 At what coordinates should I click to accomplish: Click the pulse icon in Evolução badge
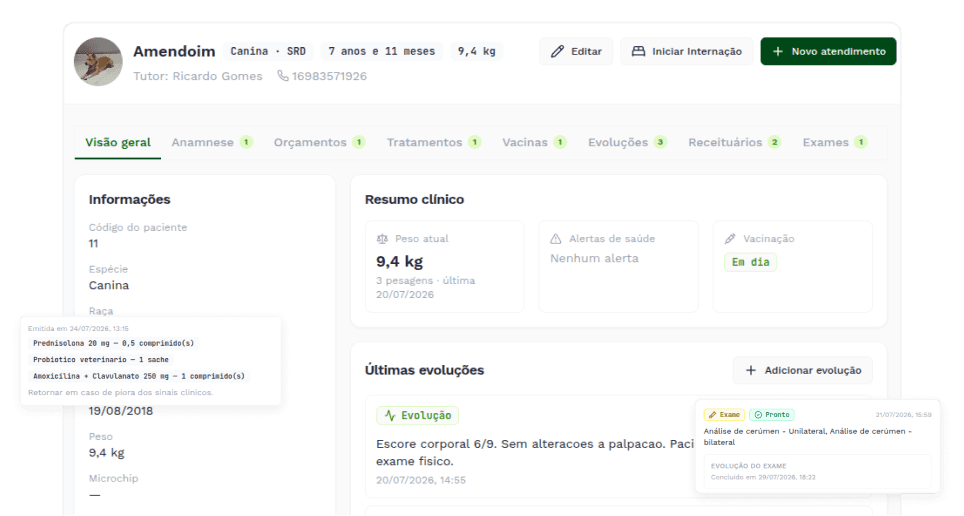point(390,416)
